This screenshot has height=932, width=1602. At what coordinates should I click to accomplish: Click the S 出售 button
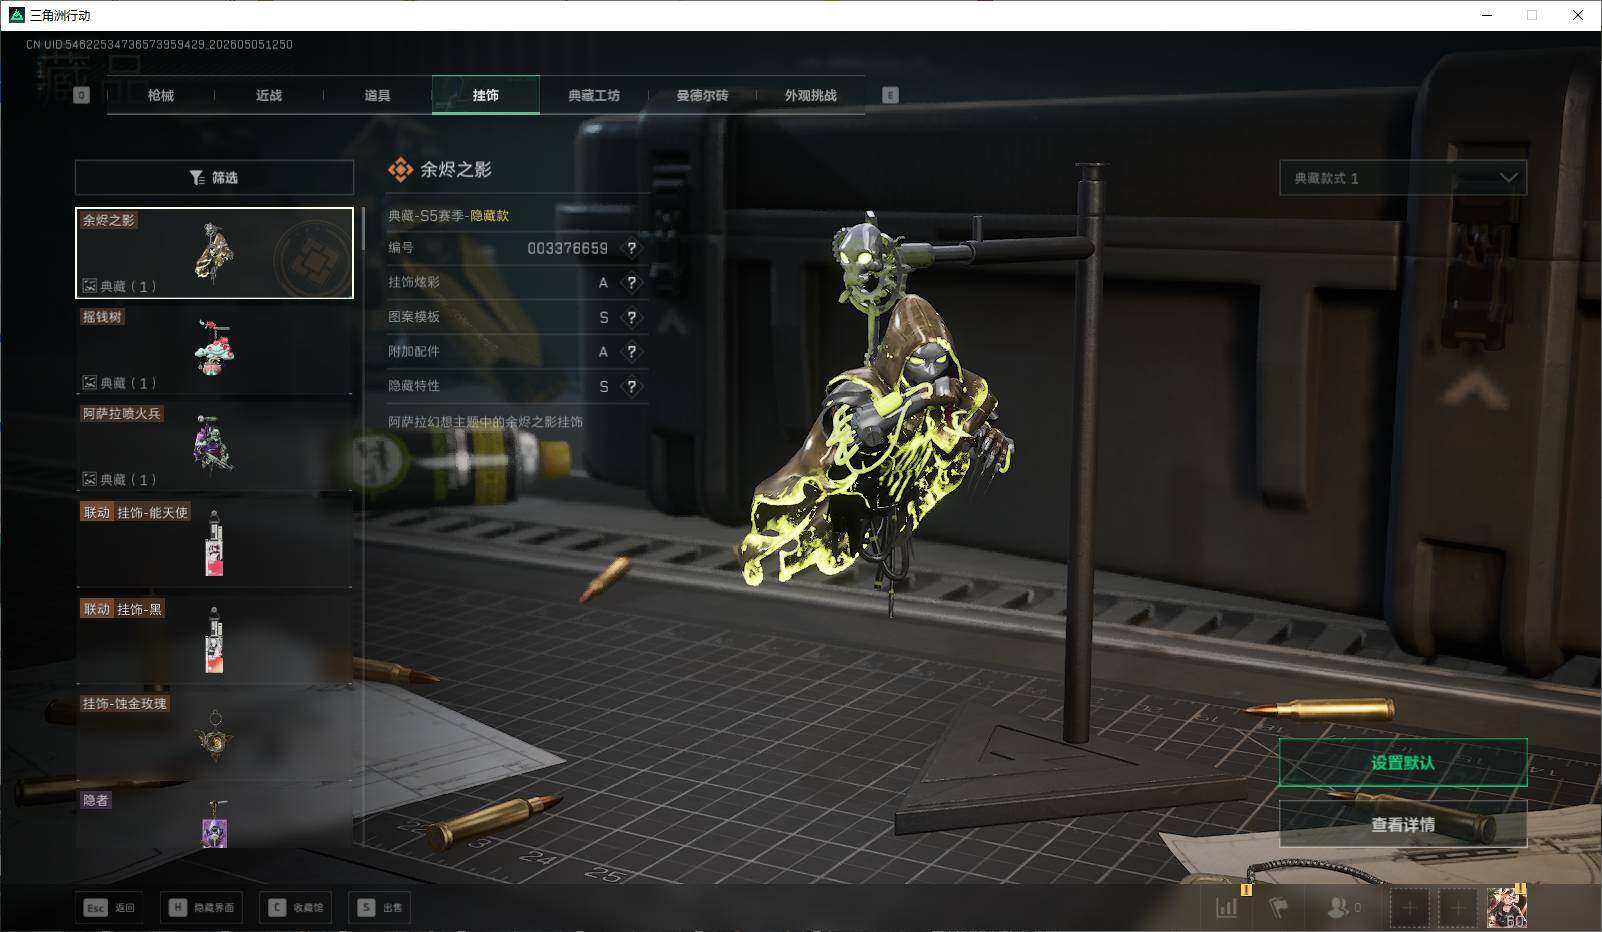click(x=380, y=907)
